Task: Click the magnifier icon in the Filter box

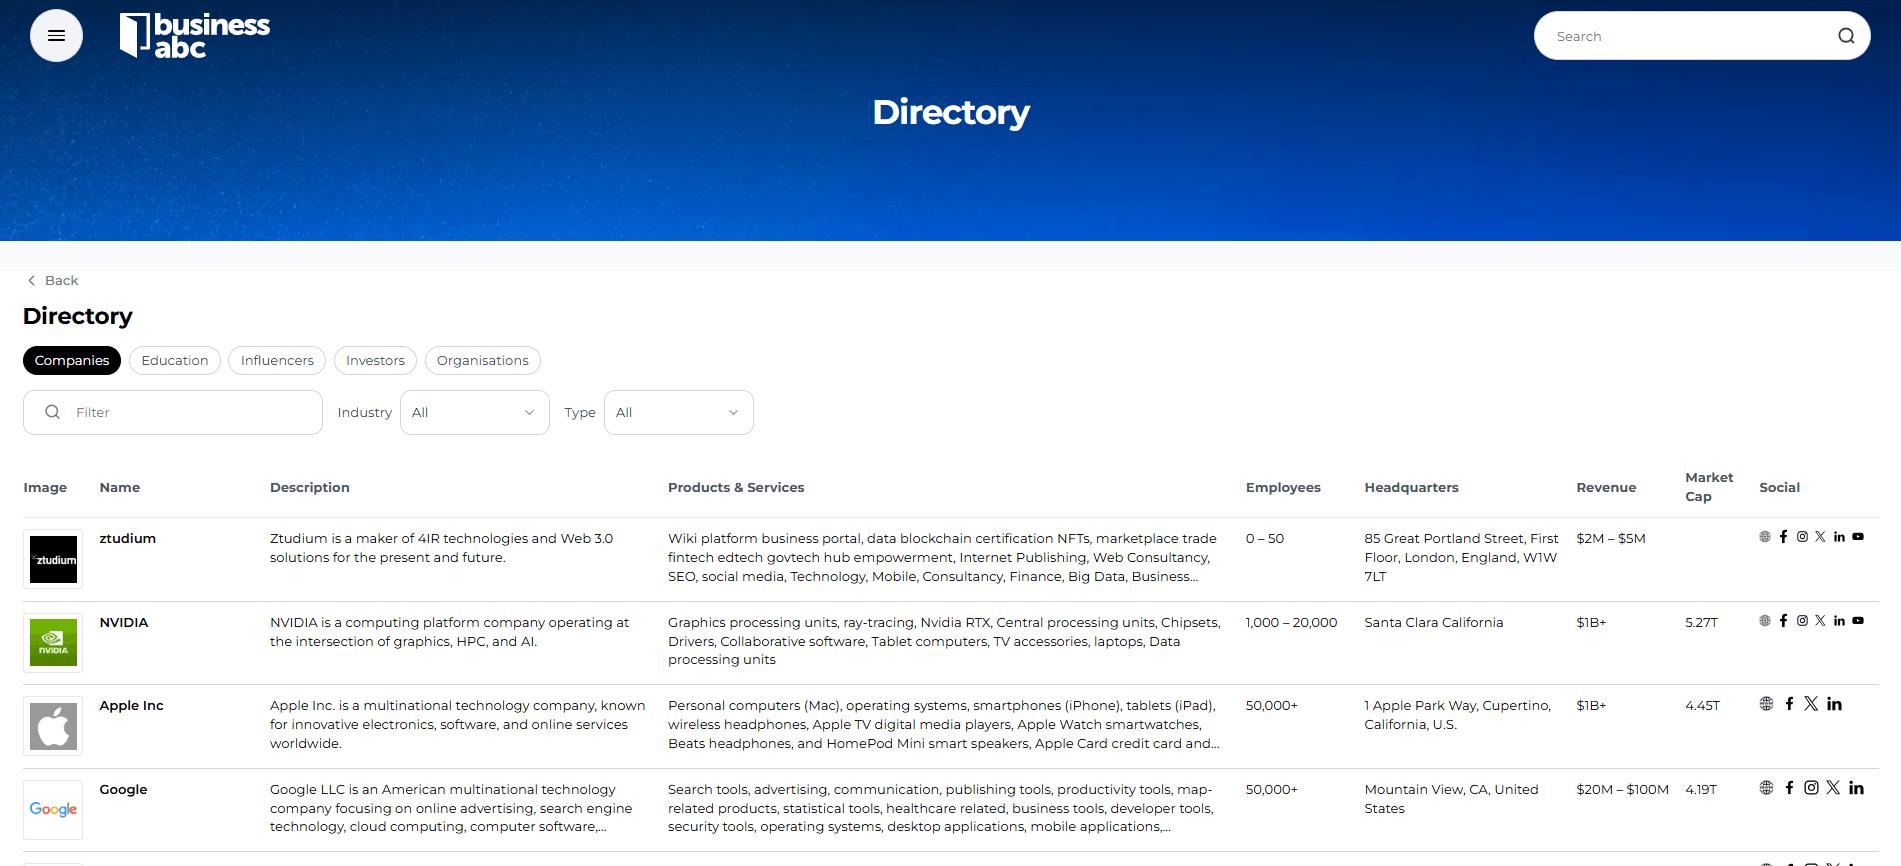Action: (x=53, y=412)
